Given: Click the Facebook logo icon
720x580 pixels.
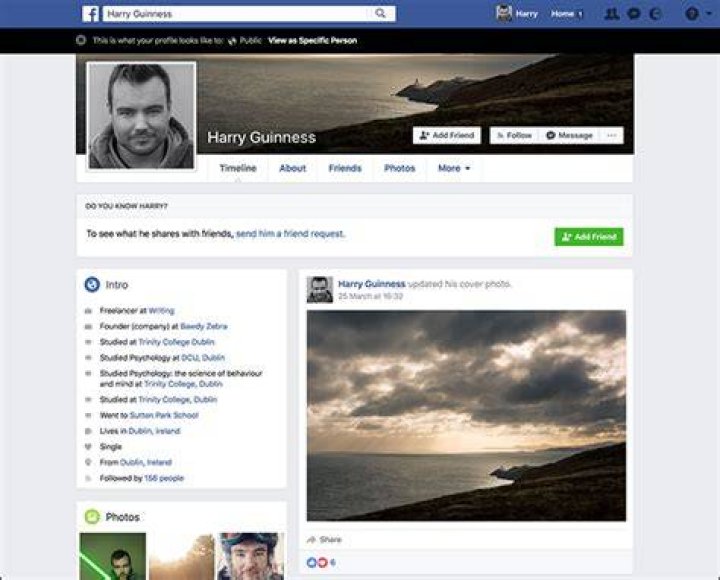Looking at the screenshot, I should point(90,14).
